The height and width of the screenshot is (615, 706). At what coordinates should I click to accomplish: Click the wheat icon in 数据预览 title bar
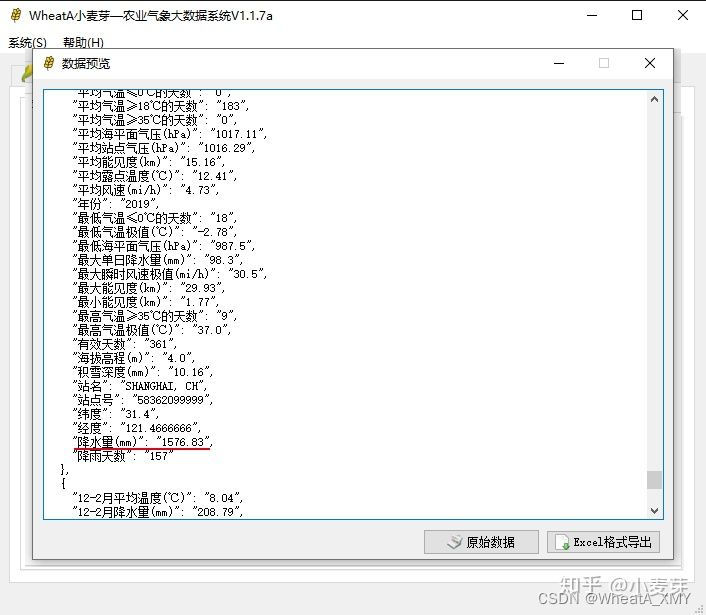coord(49,63)
